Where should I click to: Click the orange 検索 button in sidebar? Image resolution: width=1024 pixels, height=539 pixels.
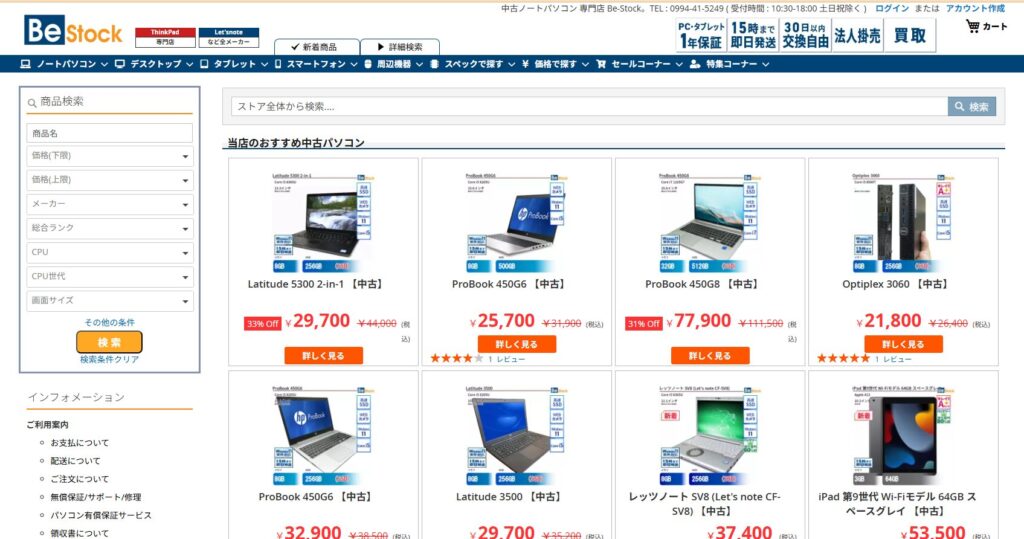click(x=109, y=342)
